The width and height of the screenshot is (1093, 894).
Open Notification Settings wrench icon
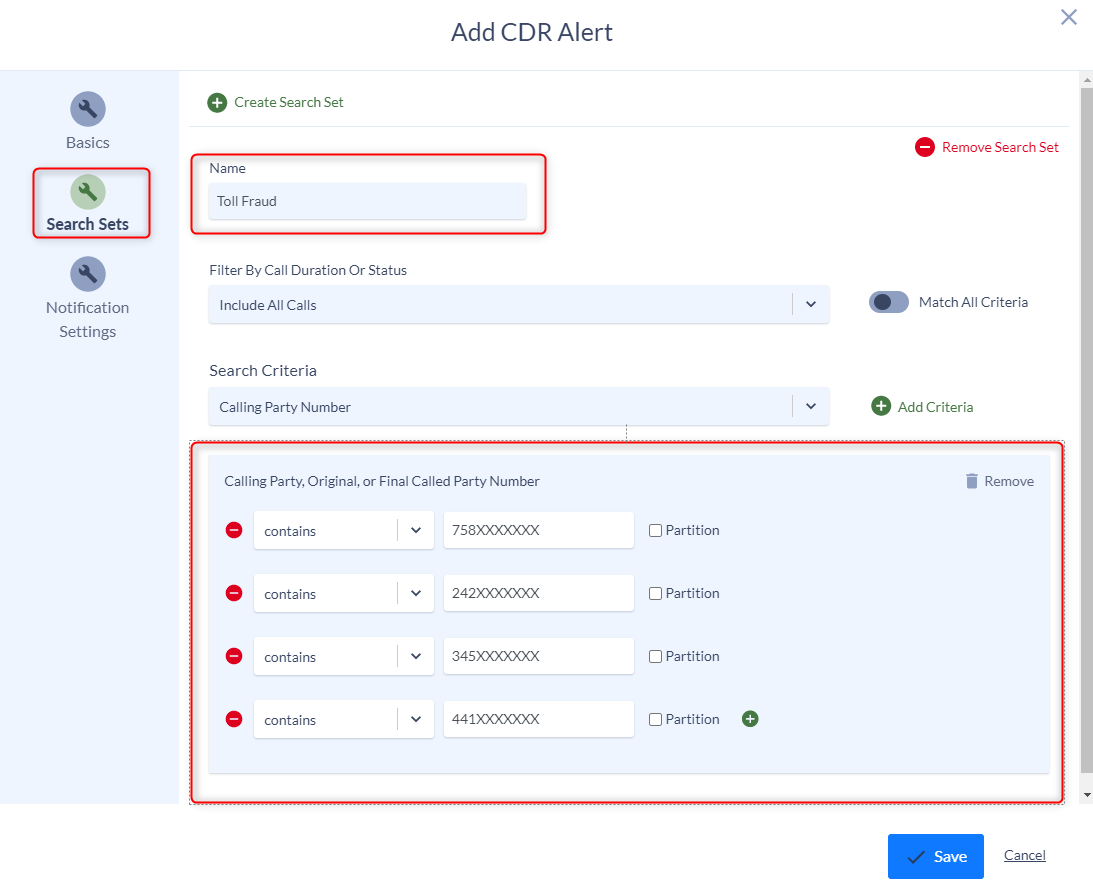pos(88,274)
